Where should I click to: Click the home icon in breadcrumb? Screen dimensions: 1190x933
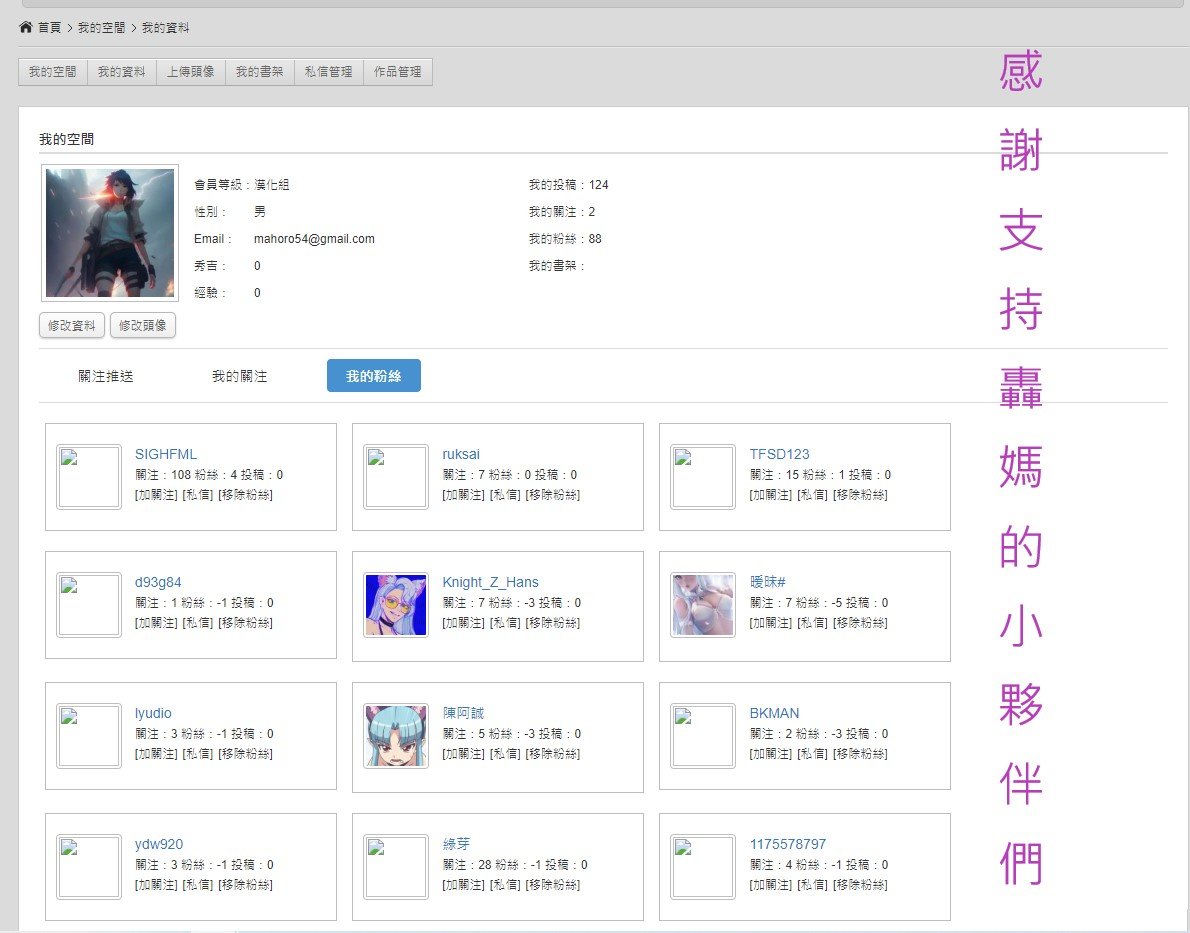(26, 27)
